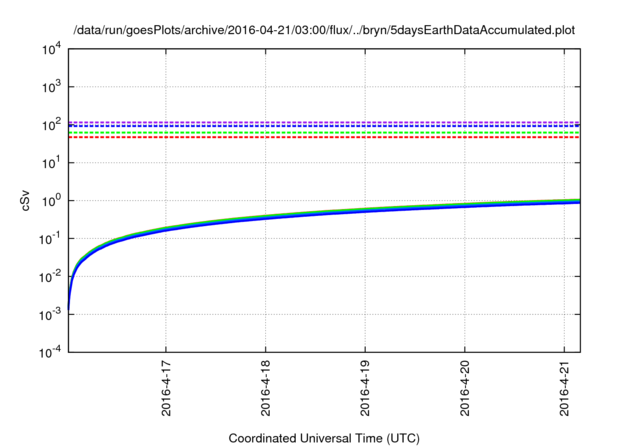The image size is (640, 448).
Task: Click the 10^-3 y-axis tick label
Action: pyautogui.click(x=50, y=315)
